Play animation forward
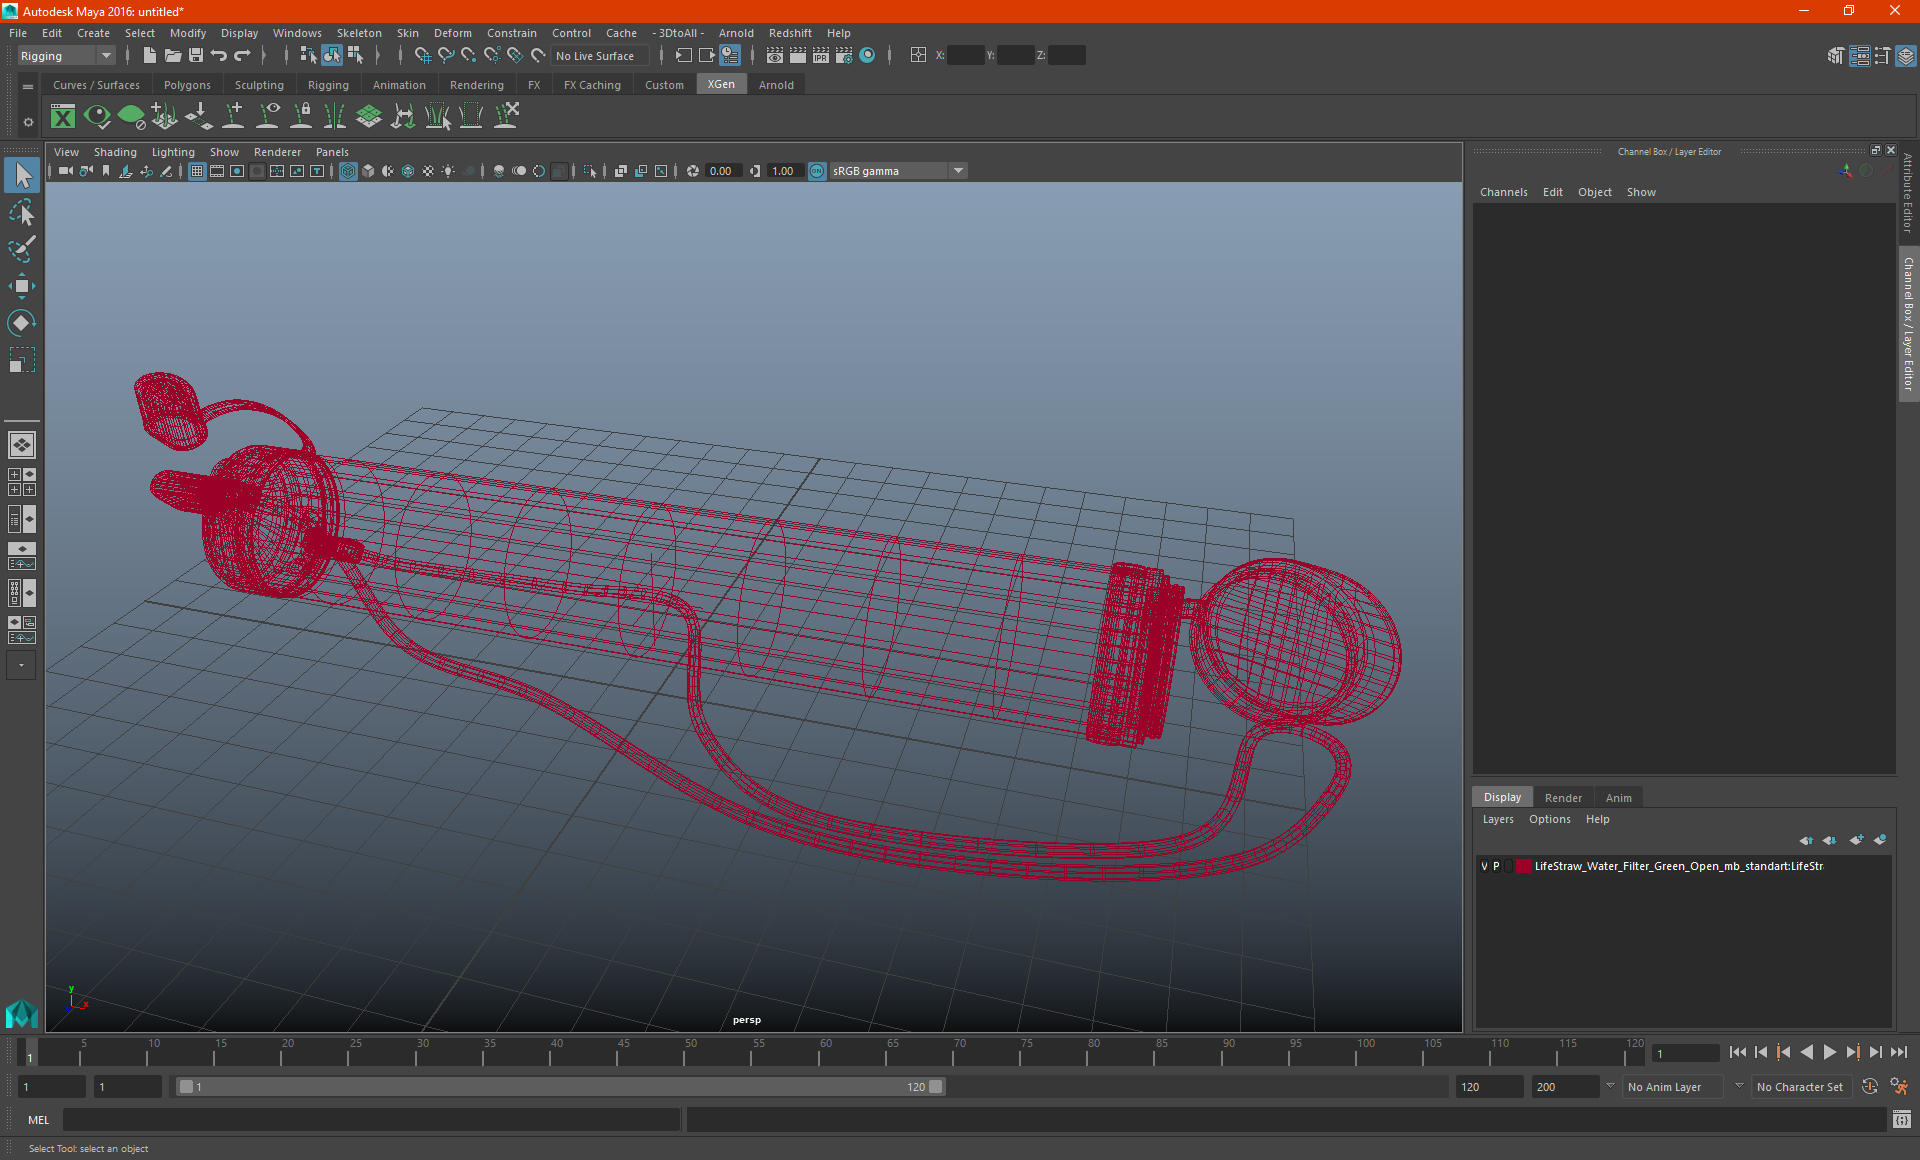The image size is (1920, 1160). (1829, 1052)
